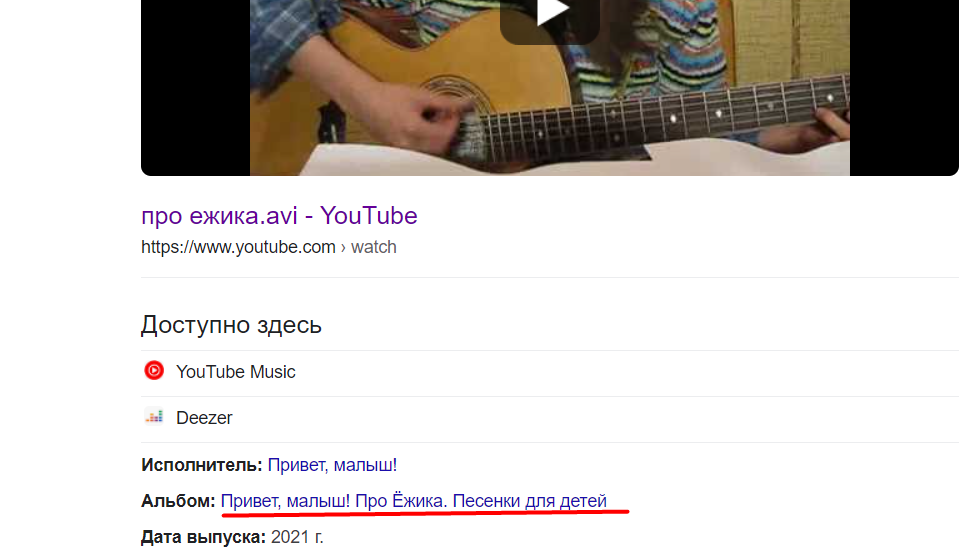Open the artist link 'Привет, малыш!'

pos(332,465)
